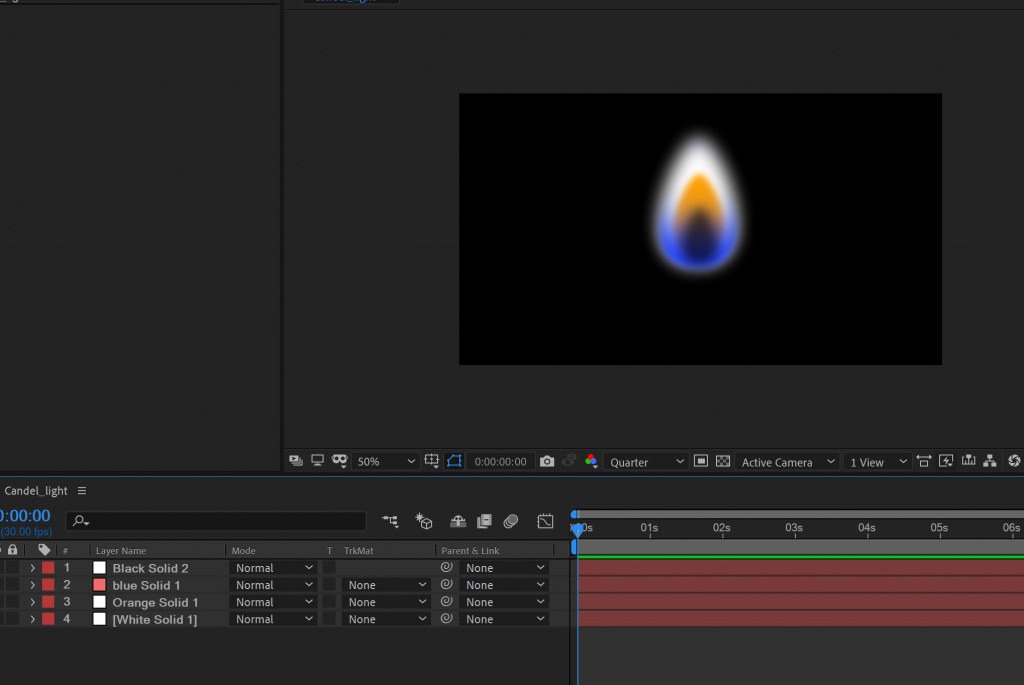Open Composition Flowchart icon
The height and width of the screenshot is (685, 1024).
(990, 461)
